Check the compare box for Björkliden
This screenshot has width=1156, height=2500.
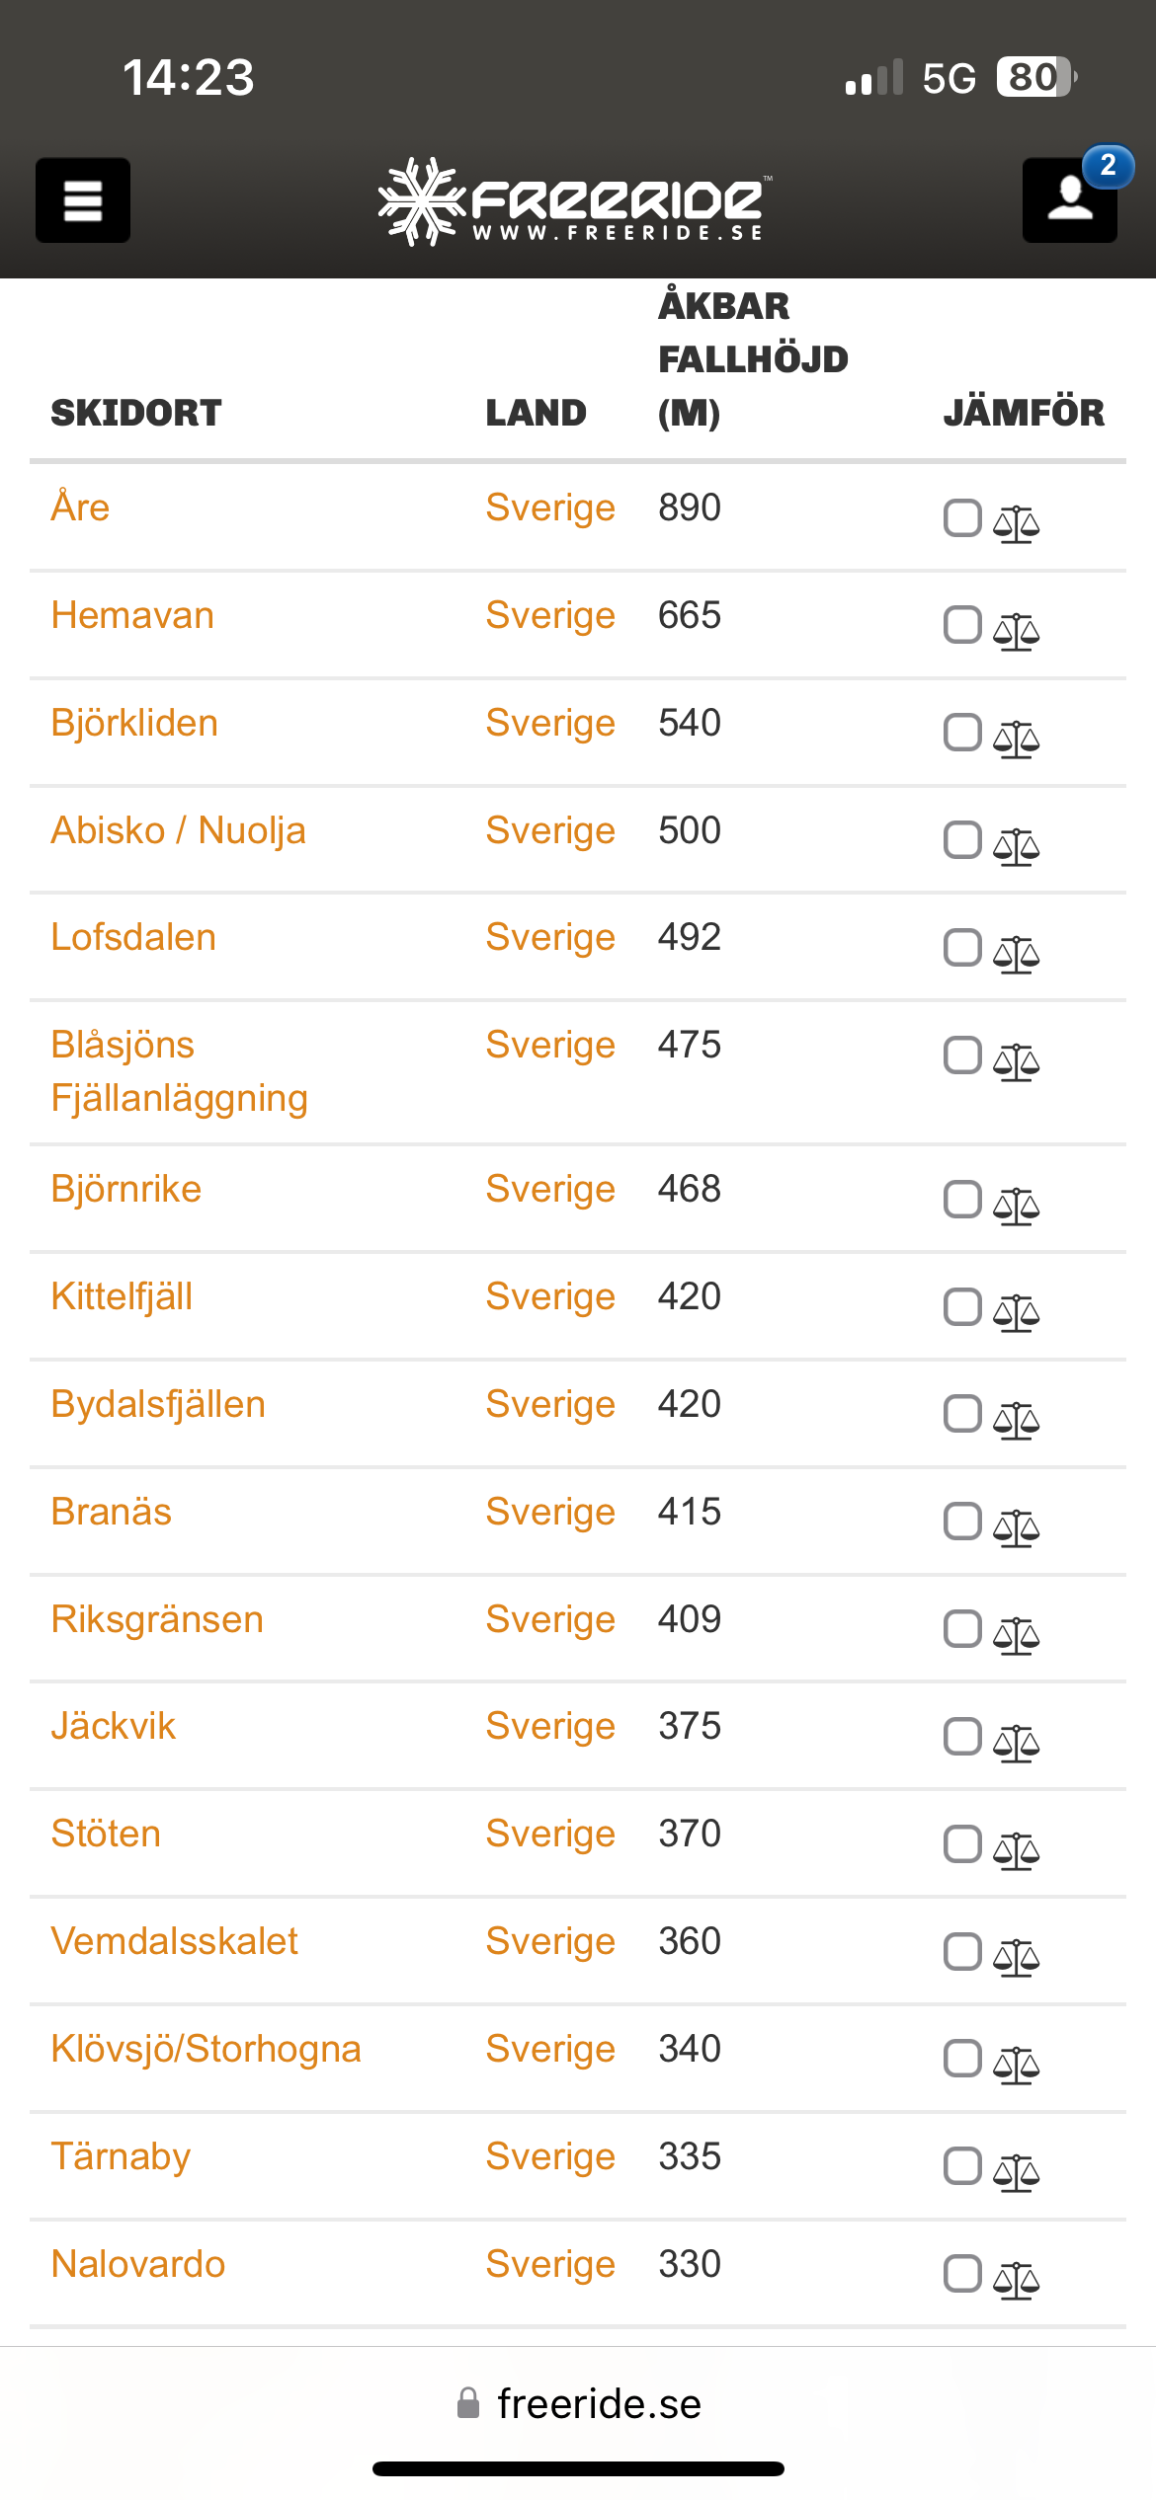962,733
